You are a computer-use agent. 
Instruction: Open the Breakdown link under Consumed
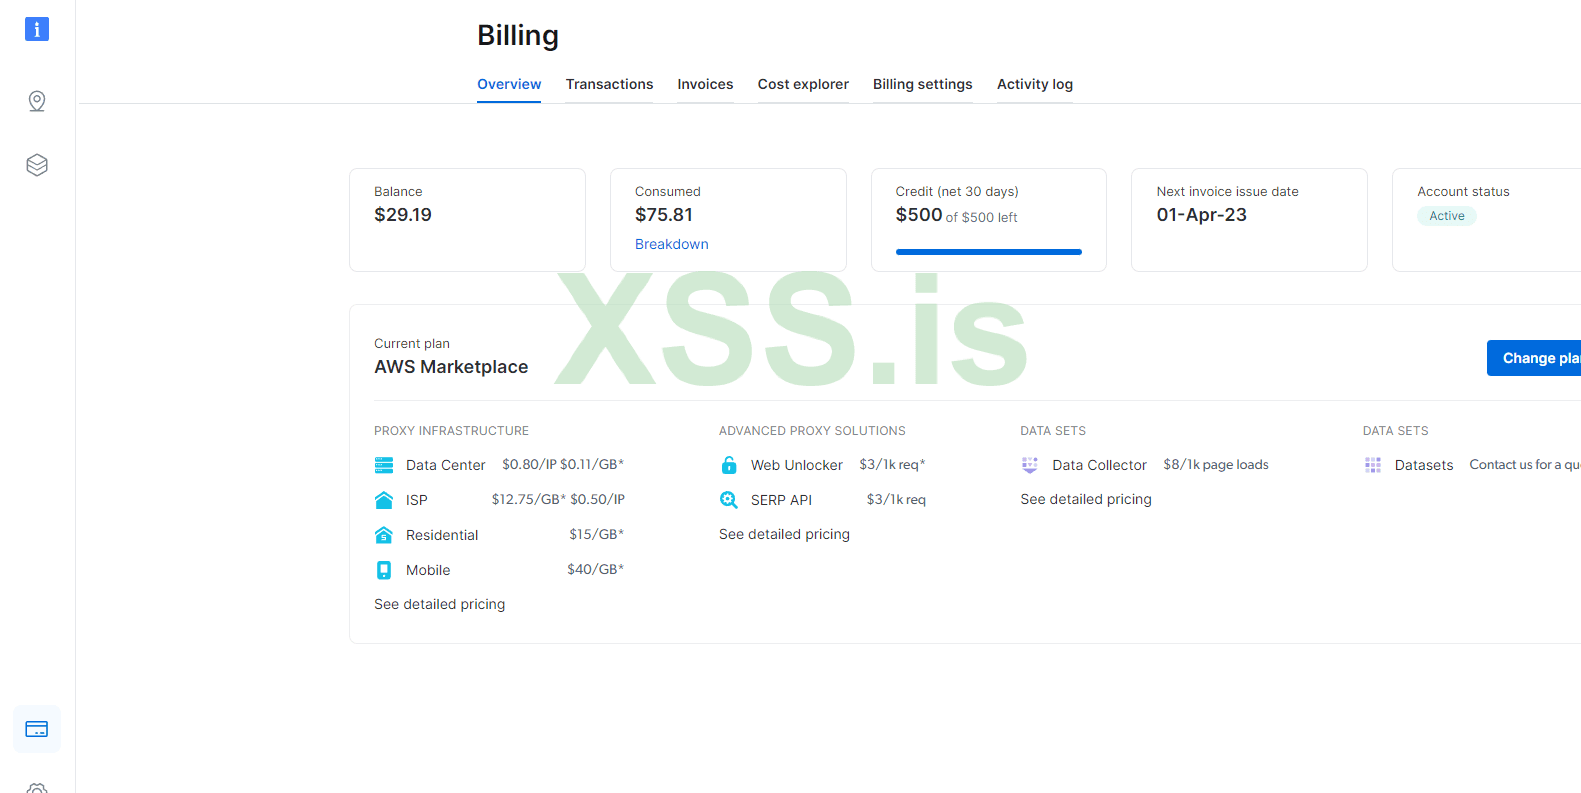(x=671, y=244)
